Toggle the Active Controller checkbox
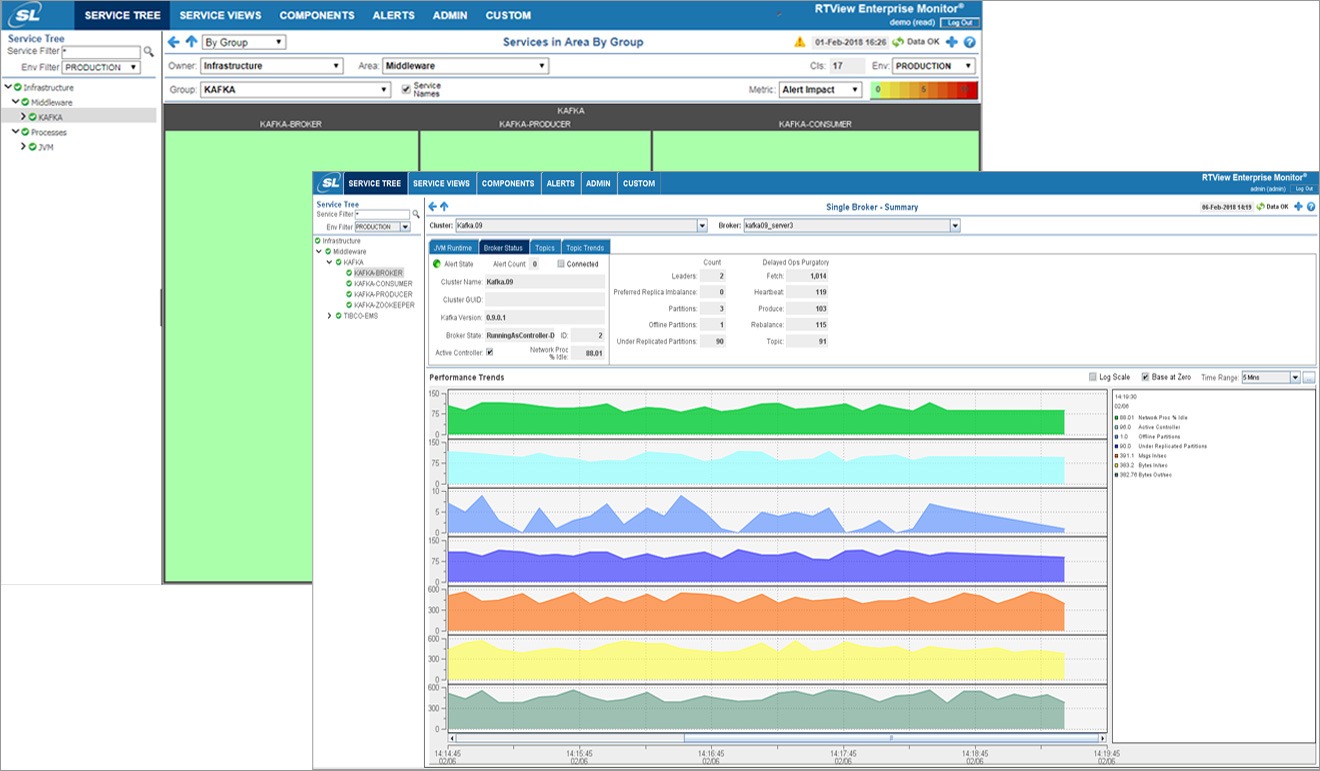The image size is (1320, 771). coord(490,352)
